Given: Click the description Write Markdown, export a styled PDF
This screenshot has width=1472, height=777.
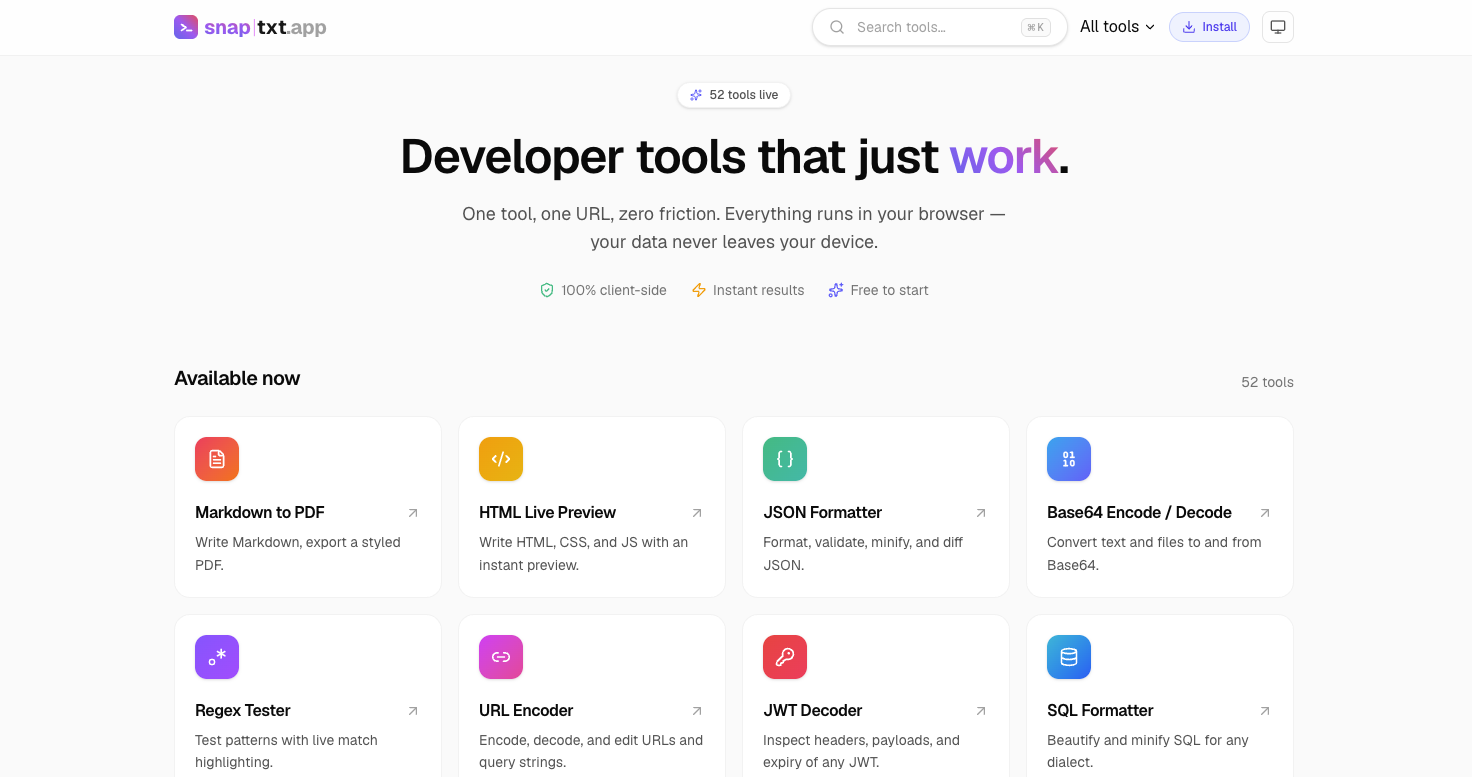Looking at the screenshot, I should coord(298,554).
